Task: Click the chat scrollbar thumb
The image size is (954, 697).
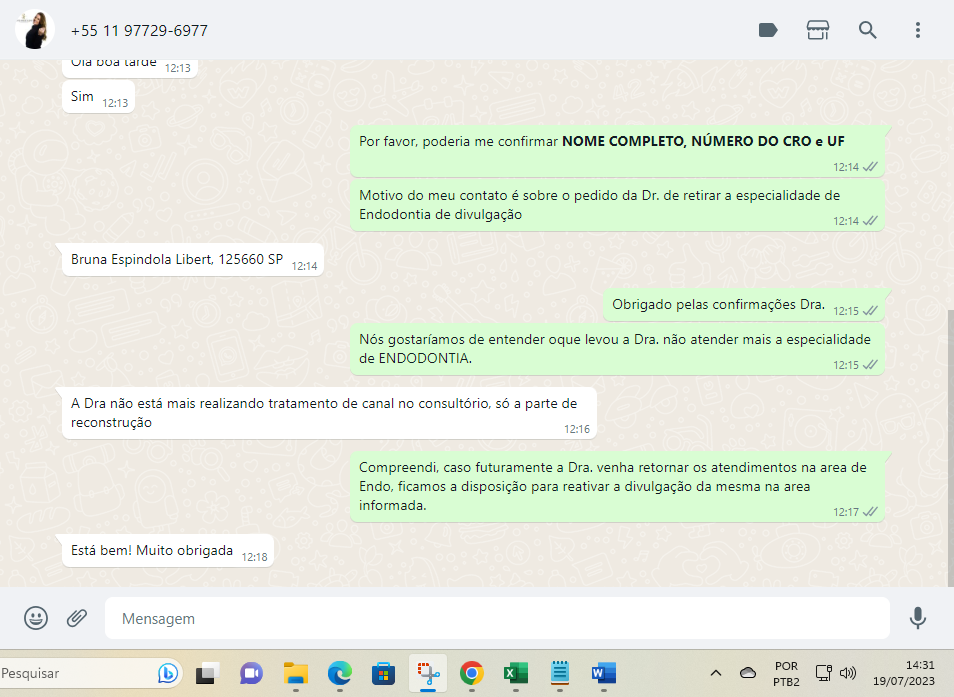Action: pos(950,448)
